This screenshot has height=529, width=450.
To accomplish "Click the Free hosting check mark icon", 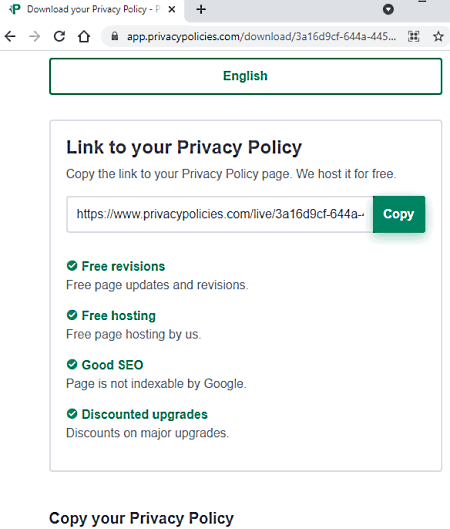I will click(72, 315).
